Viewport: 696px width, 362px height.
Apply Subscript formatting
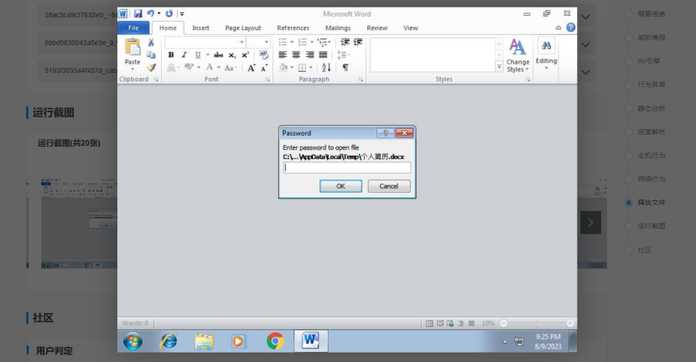click(232, 55)
